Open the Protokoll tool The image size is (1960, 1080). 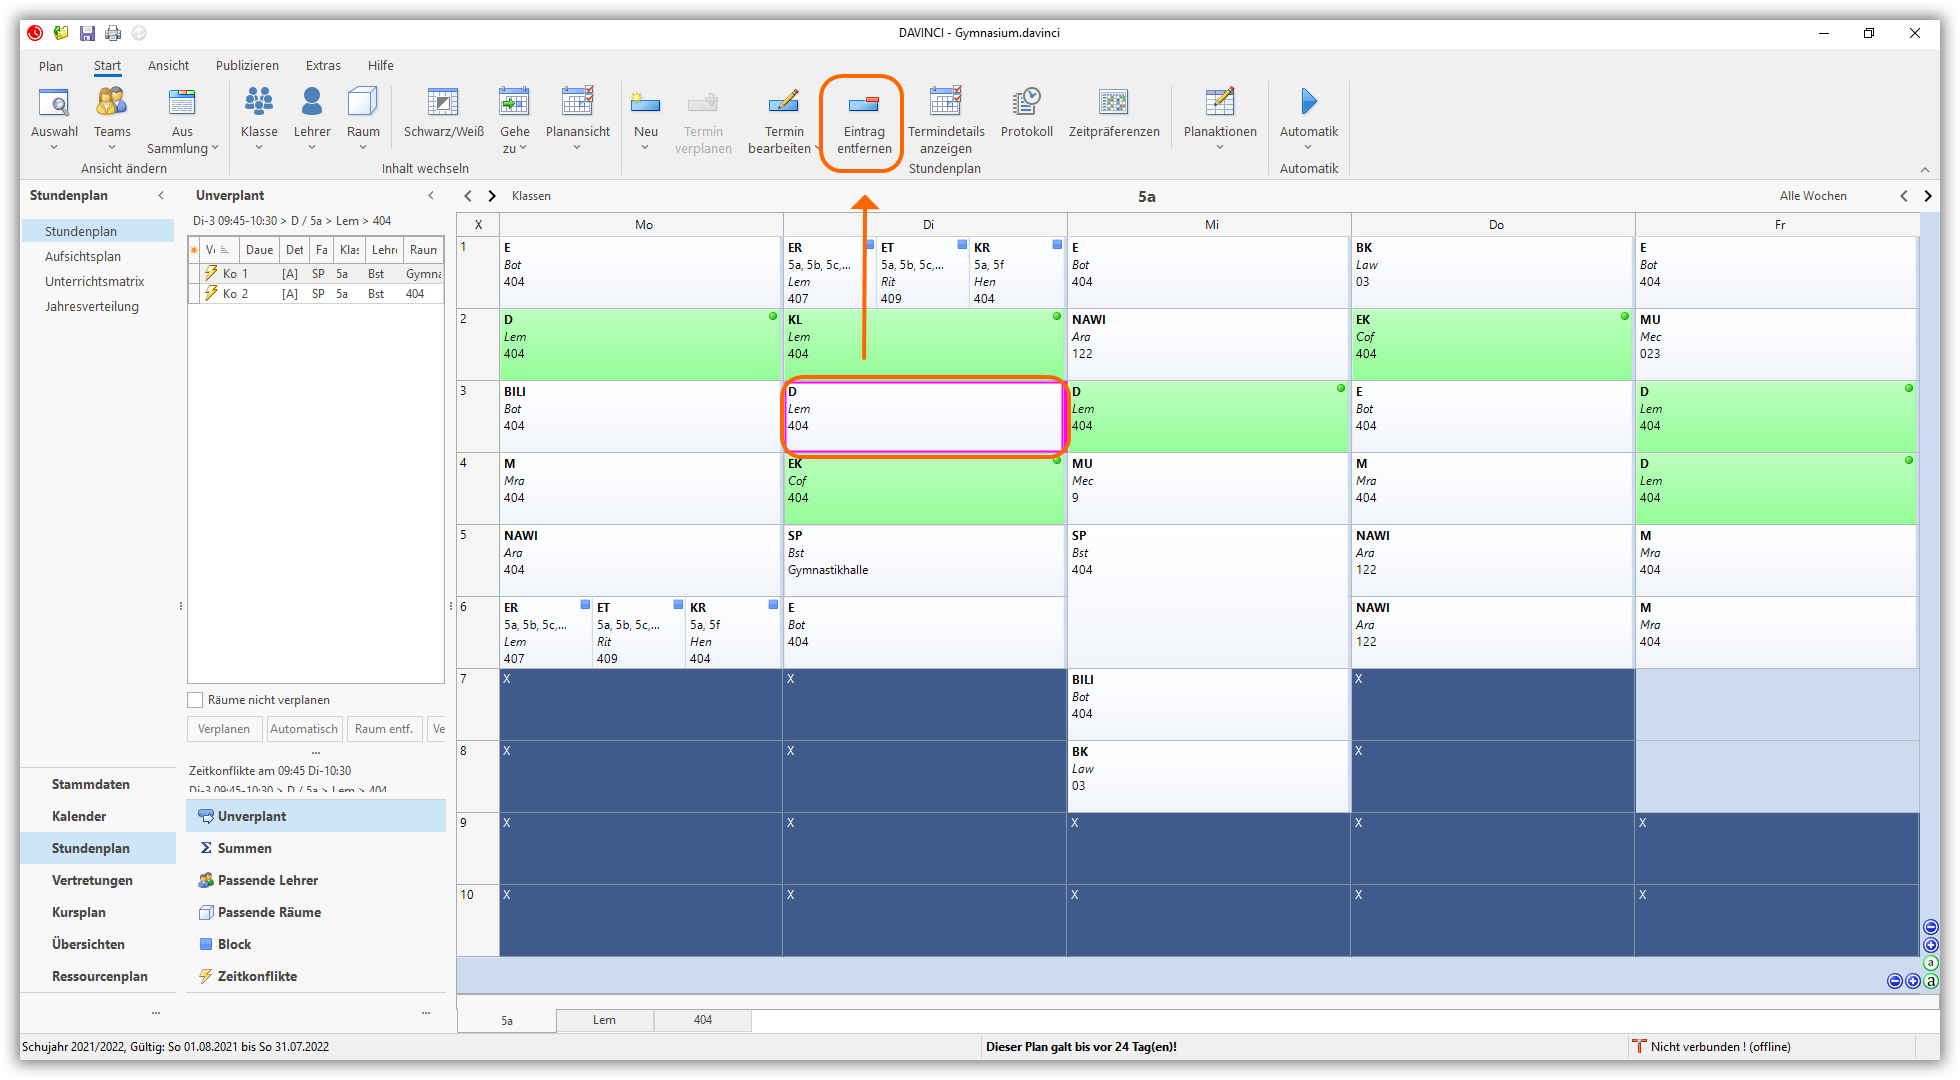tap(1026, 103)
